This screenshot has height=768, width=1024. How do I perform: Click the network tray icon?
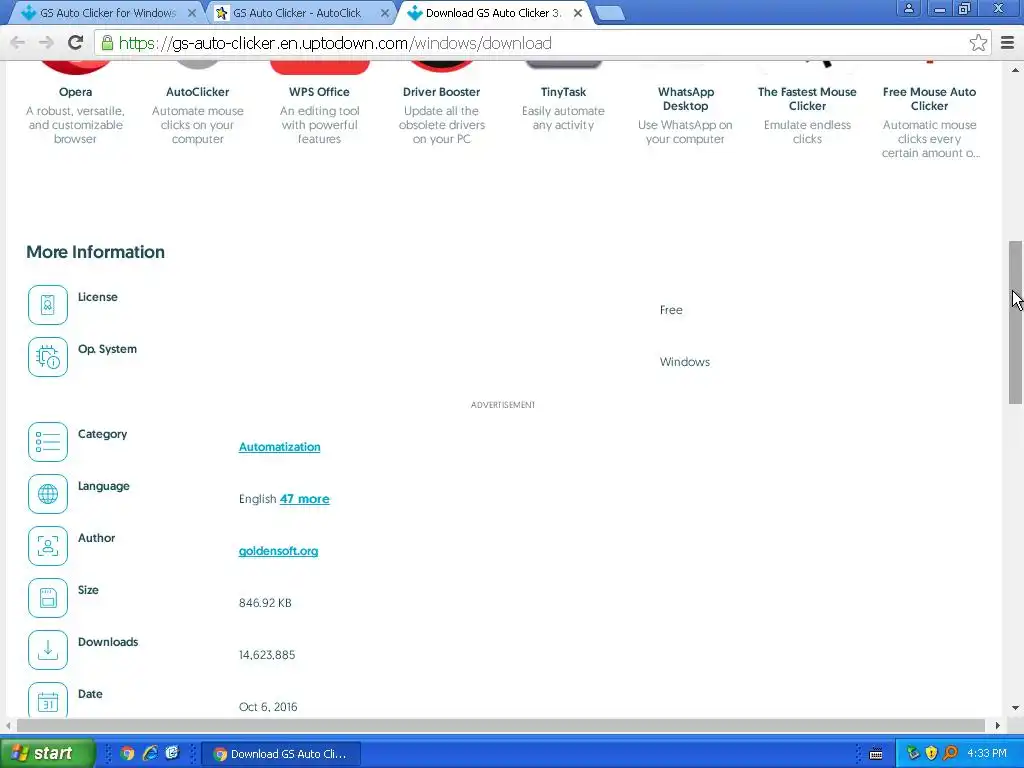coord(913,754)
